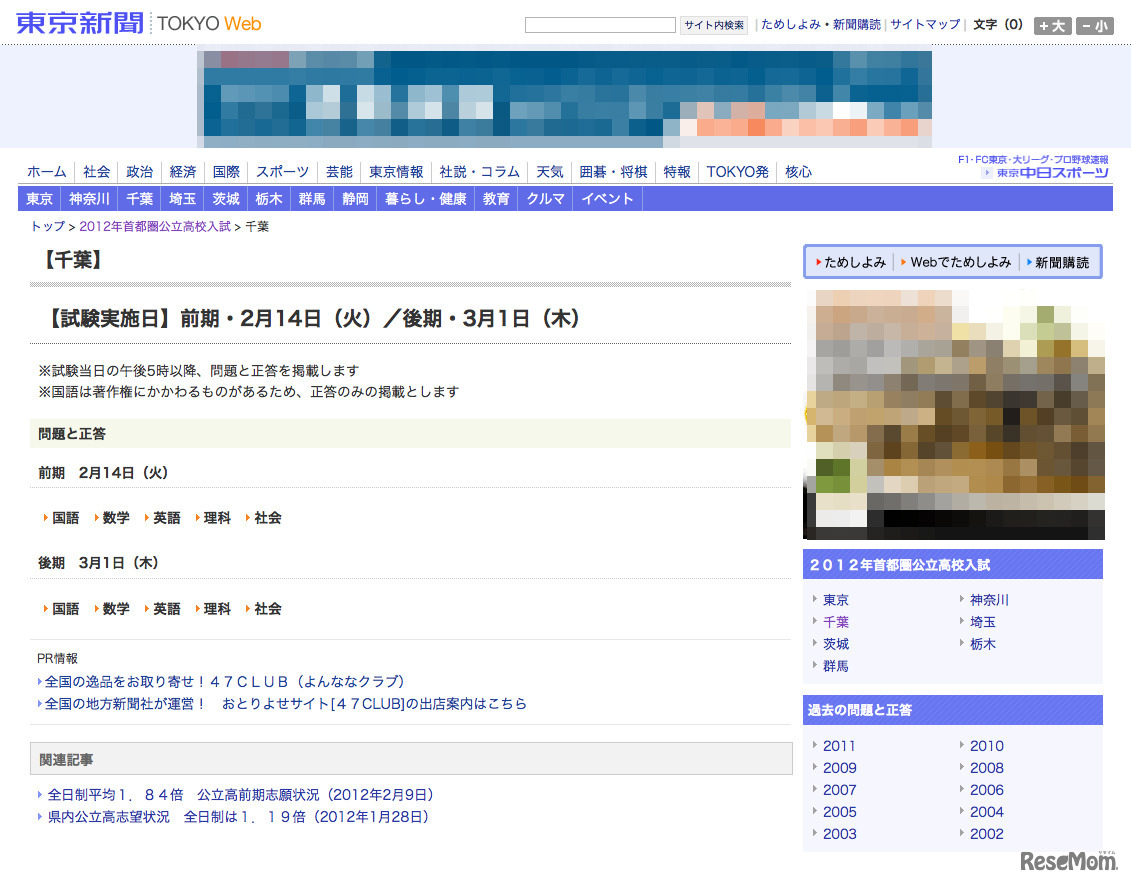
Task: Select 埼玉 in the 2012 exam list
Action: coord(982,622)
